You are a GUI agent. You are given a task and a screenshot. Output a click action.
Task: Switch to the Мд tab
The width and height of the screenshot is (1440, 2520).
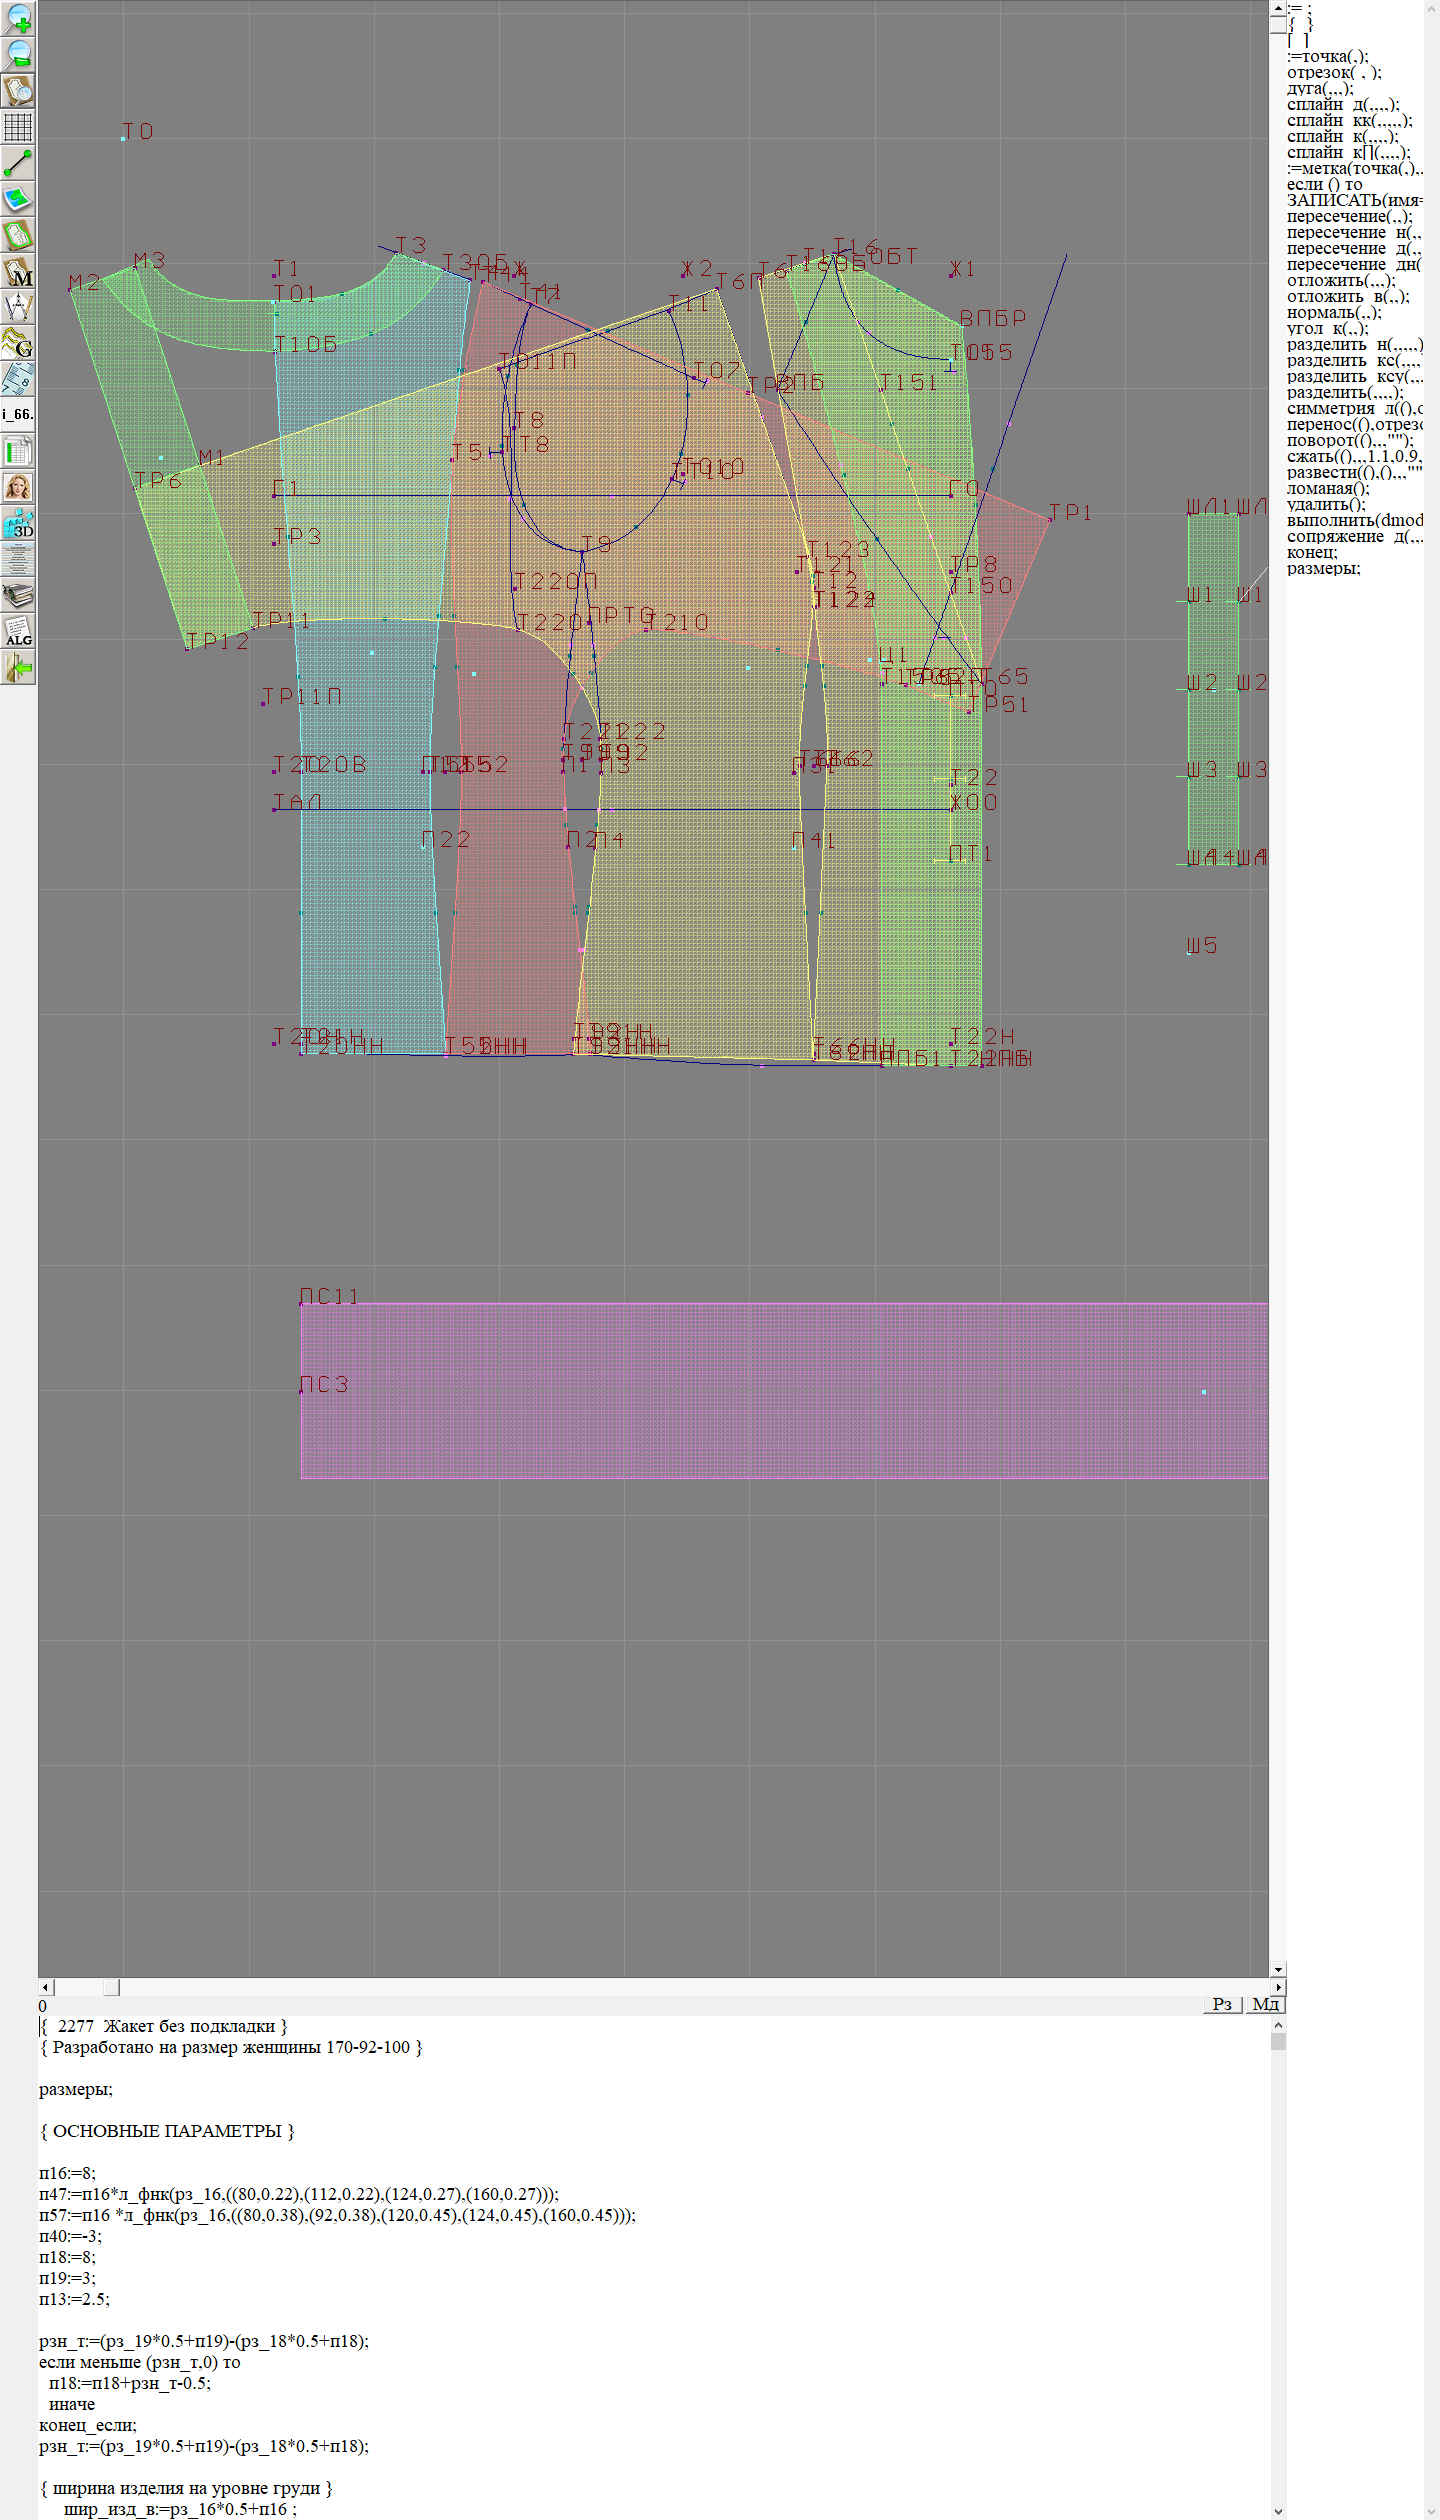coord(1265,2004)
